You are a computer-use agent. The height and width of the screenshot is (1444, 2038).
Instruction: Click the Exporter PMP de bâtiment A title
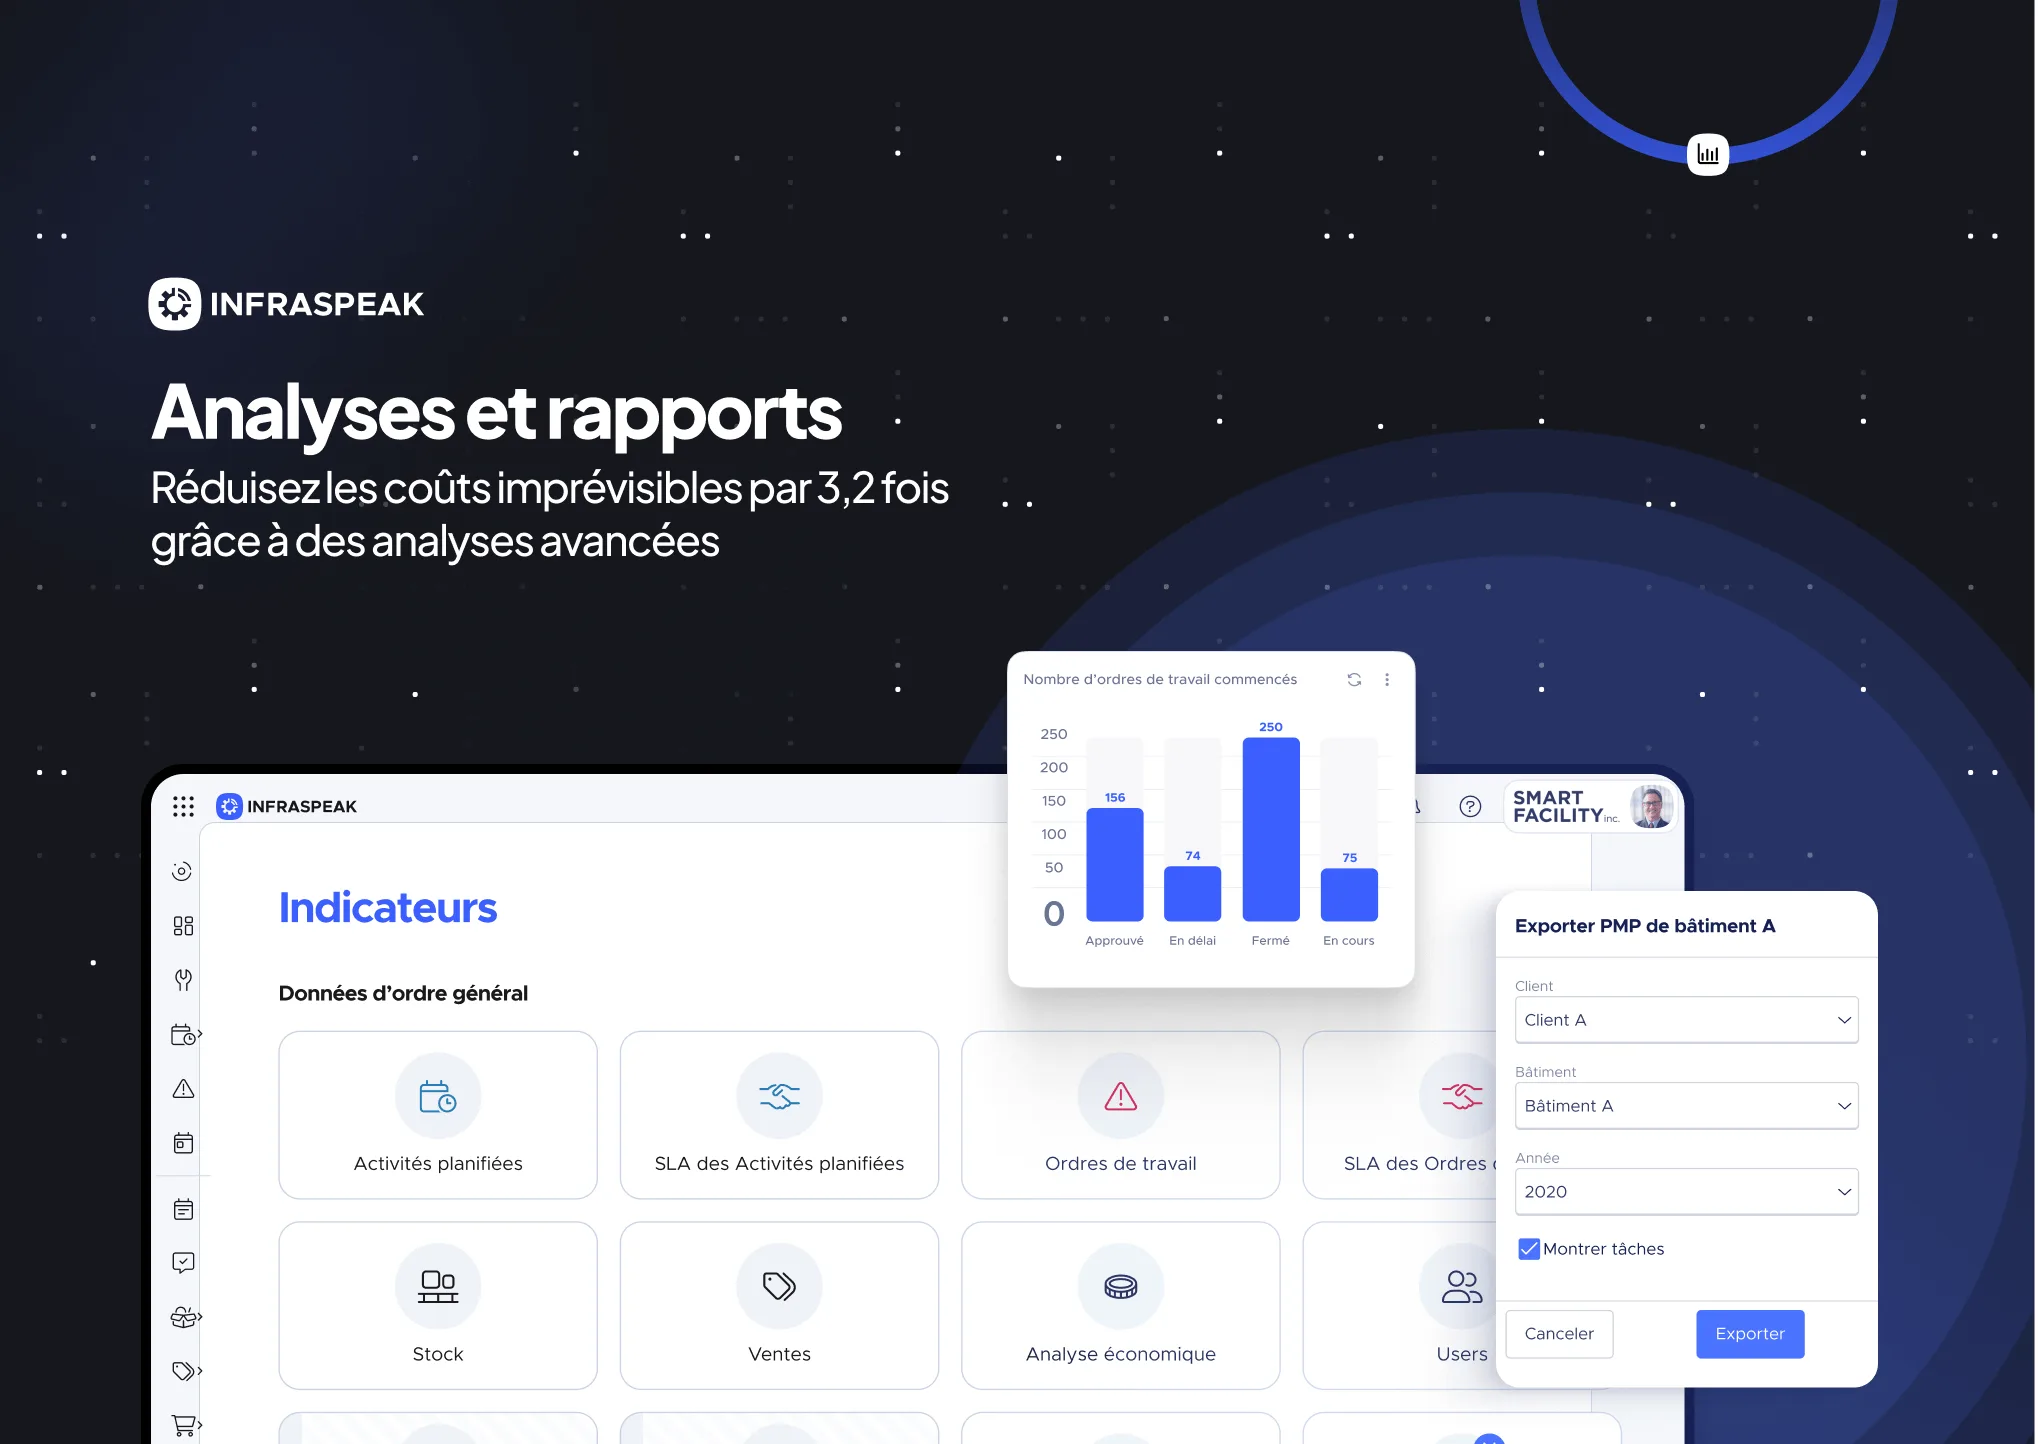click(x=1645, y=926)
